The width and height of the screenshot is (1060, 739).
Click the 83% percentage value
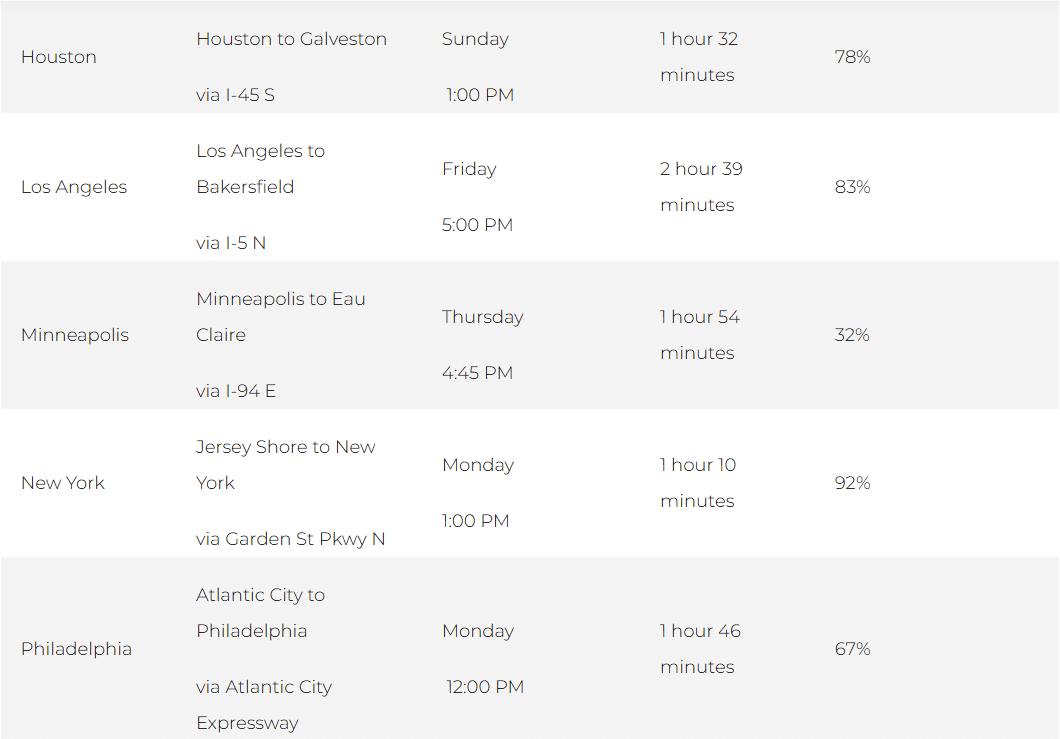coord(852,187)
